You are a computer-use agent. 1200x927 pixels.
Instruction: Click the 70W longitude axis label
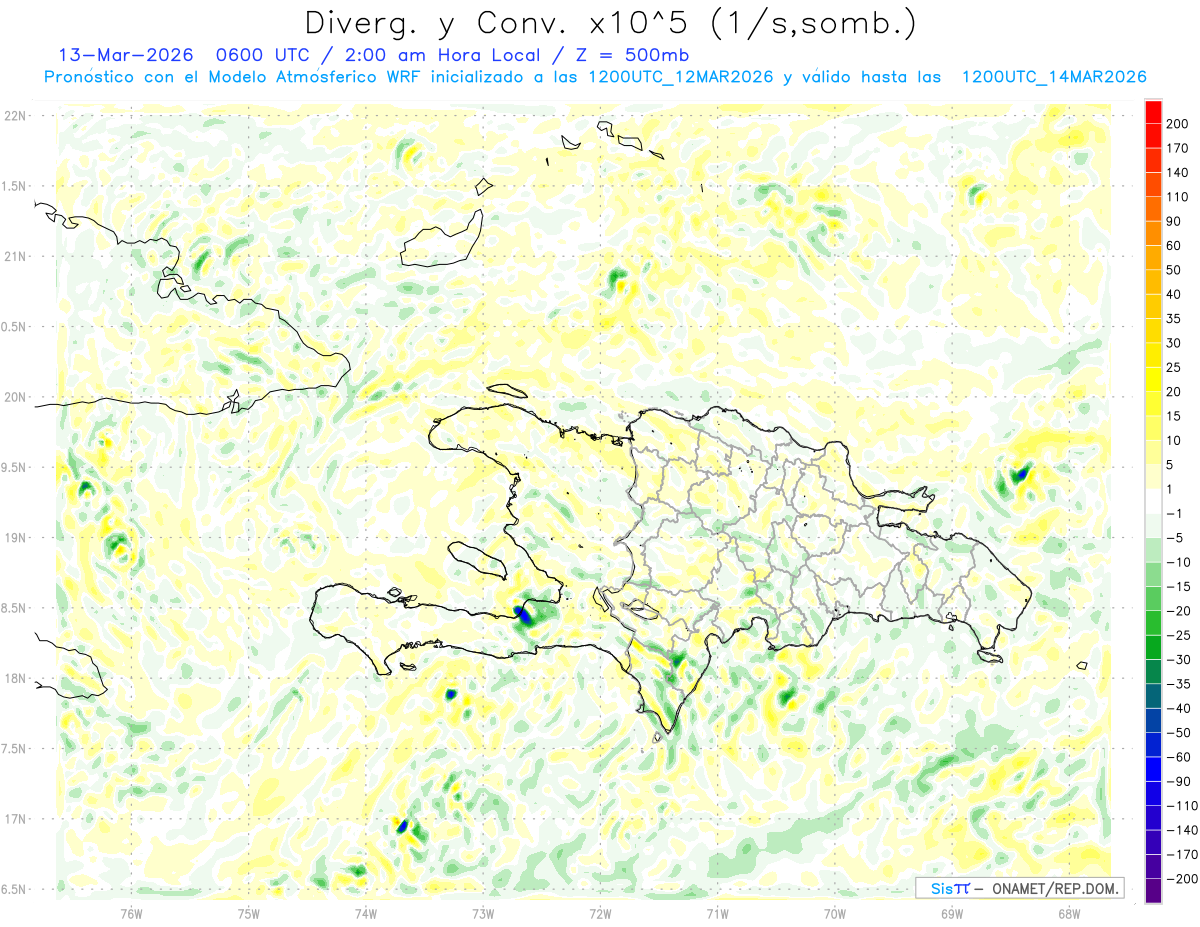pos(834,913)
